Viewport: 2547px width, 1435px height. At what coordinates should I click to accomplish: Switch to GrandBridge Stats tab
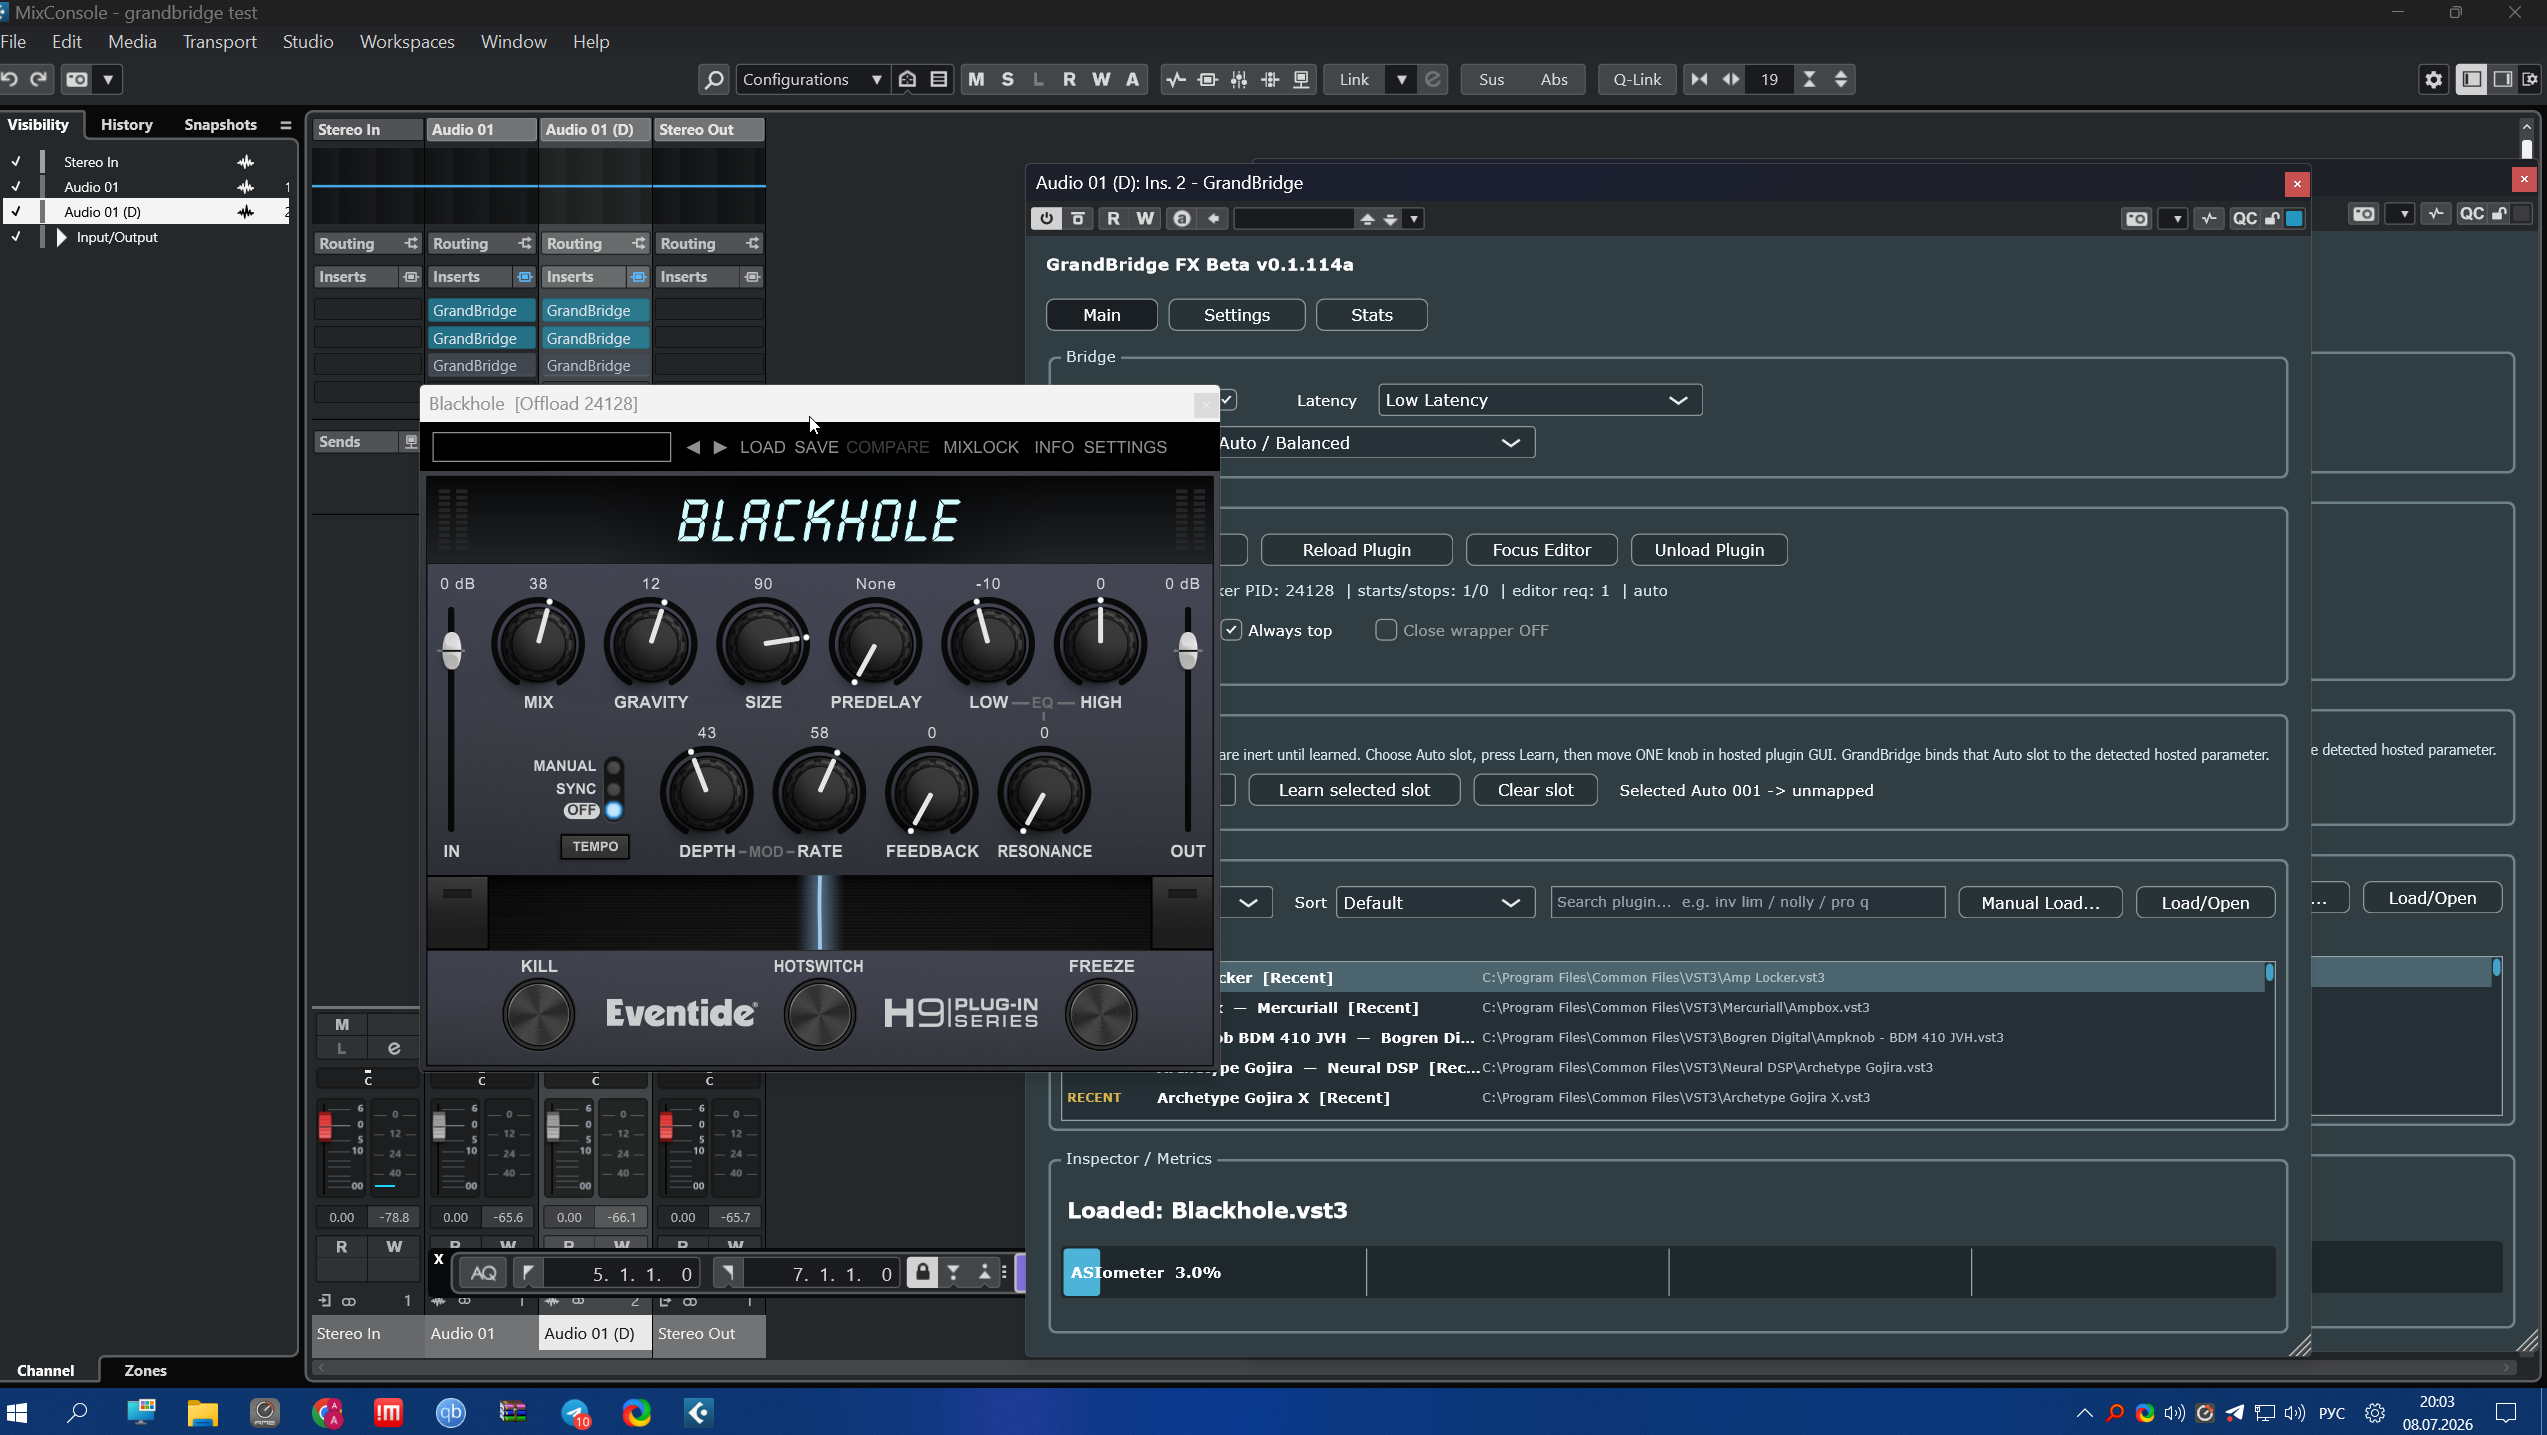coord(1371,315)
